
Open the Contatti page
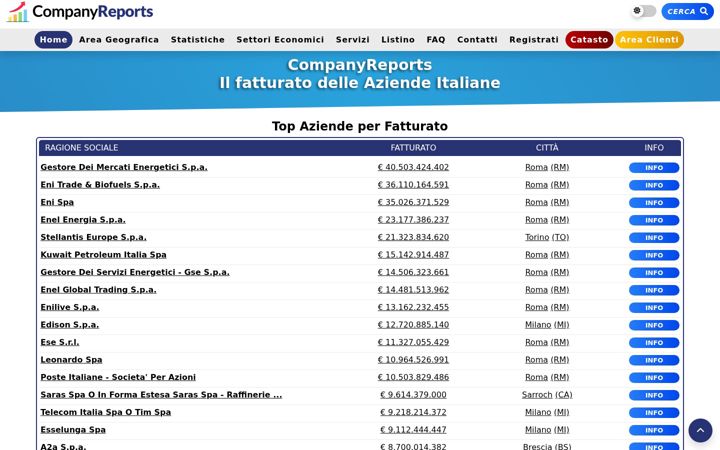[x=477, y=40]
